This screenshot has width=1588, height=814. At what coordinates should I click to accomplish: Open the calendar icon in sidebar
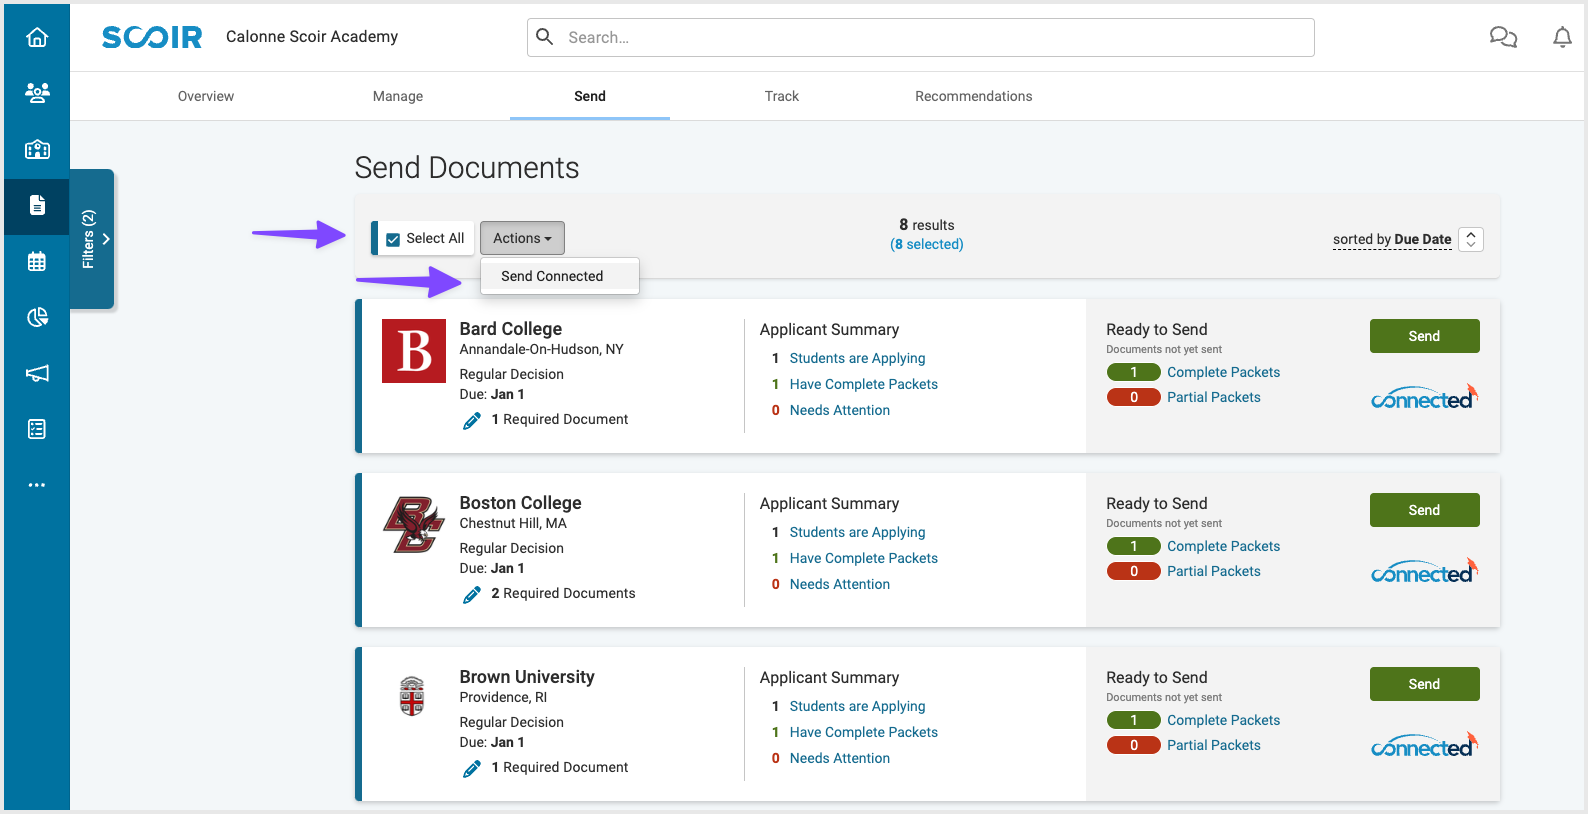pos(37,261)
